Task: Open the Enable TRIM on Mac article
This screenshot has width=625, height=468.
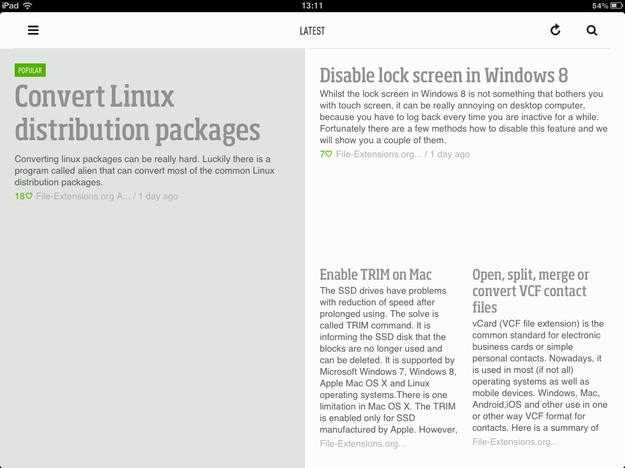Action: (x=375, y=275)
